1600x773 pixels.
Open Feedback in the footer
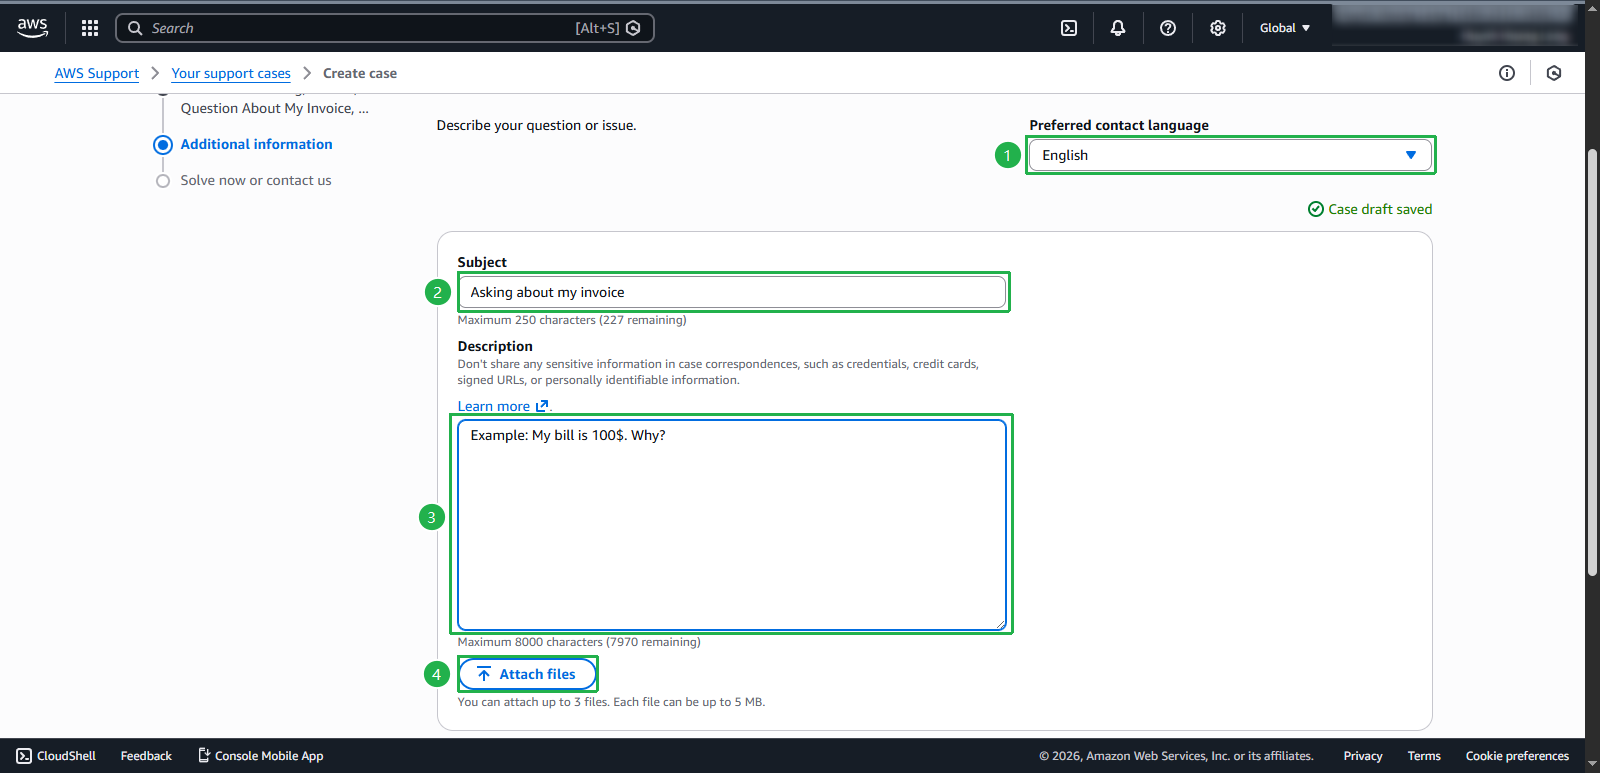pos(146,756)
